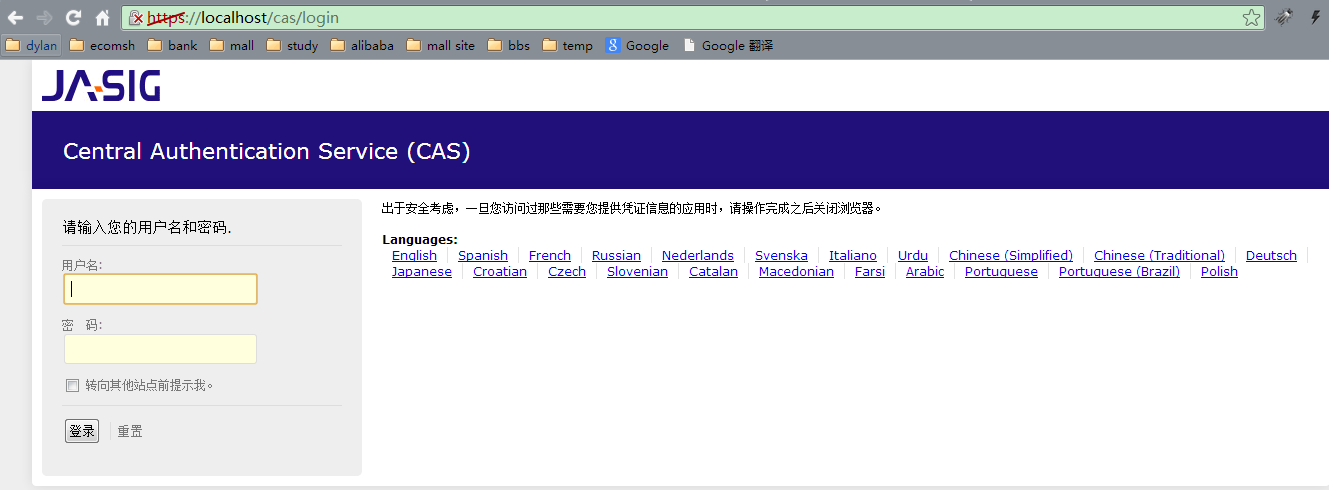Go to the browser home page icon
Image resolution: width=1329 pixels, height=490 pixels.
tap(102, 18)
